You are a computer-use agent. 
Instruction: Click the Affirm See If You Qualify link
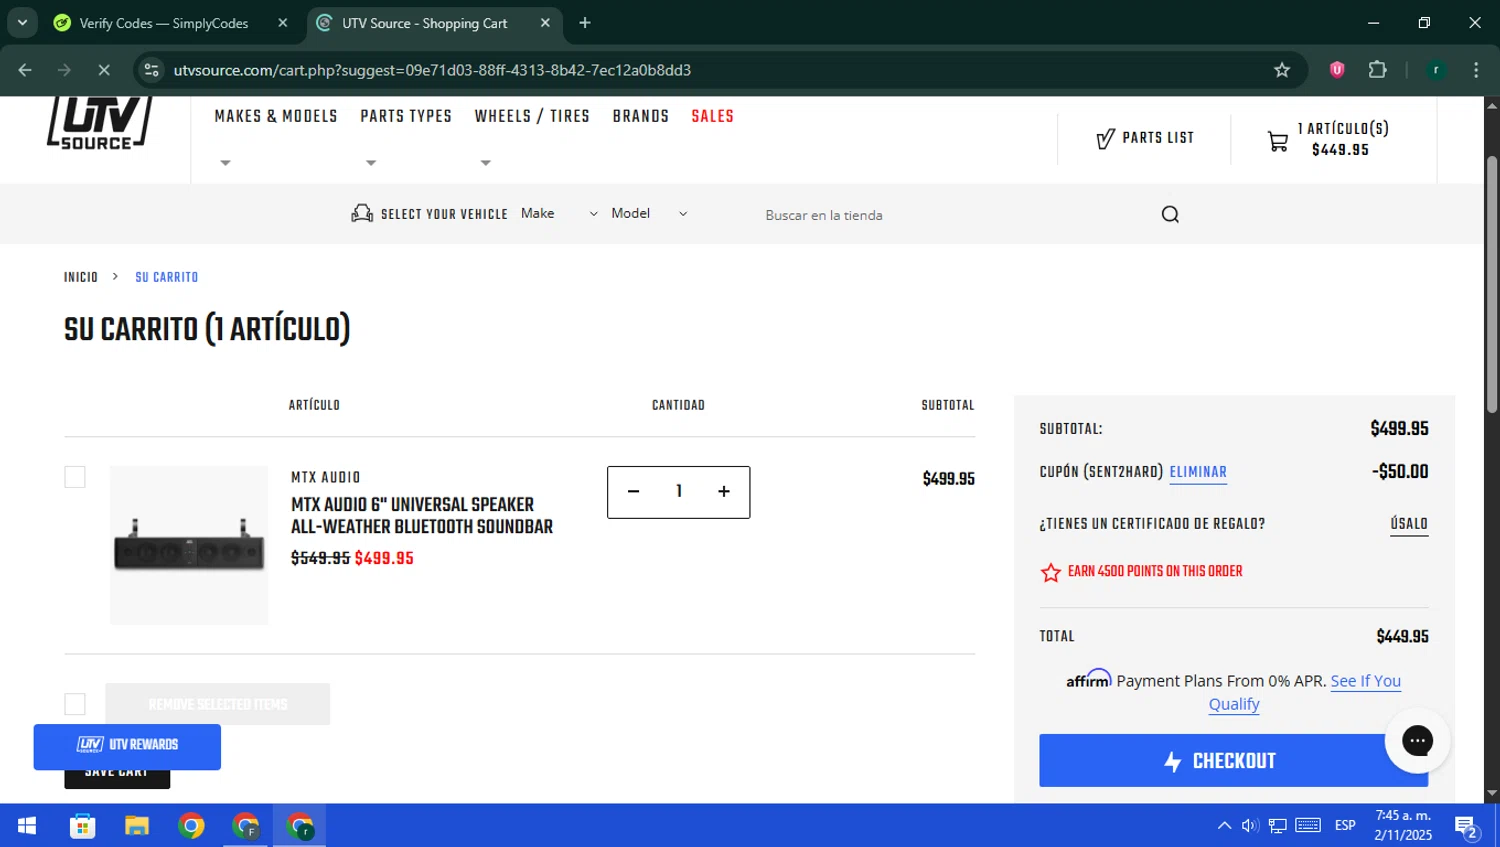(x=1305, y=692)
